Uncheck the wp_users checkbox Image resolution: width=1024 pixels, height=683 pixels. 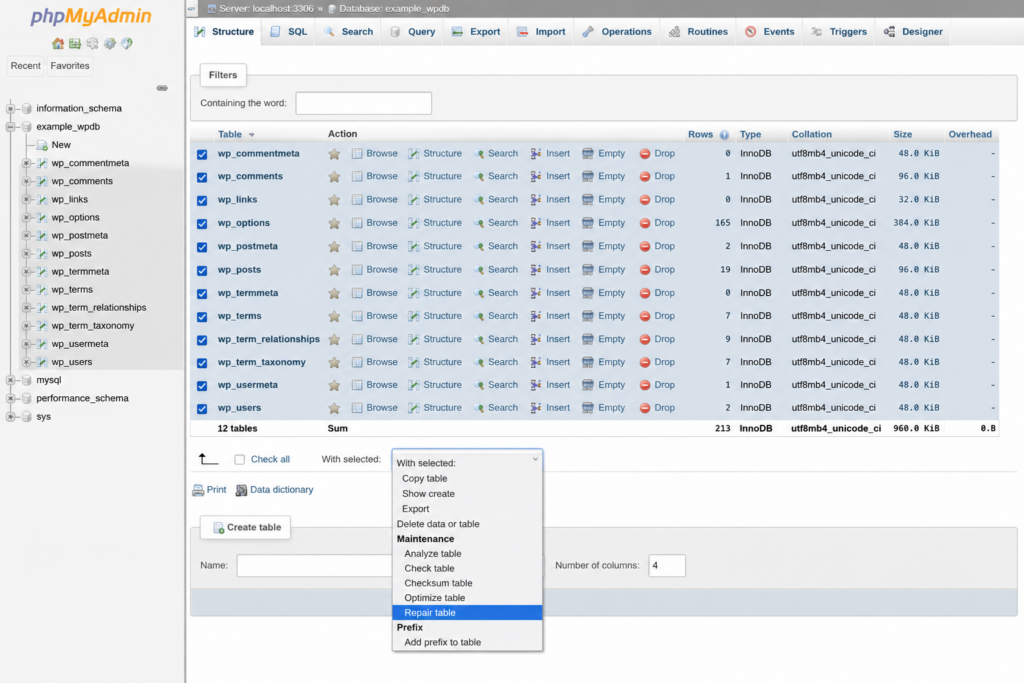tap(202, 409)
